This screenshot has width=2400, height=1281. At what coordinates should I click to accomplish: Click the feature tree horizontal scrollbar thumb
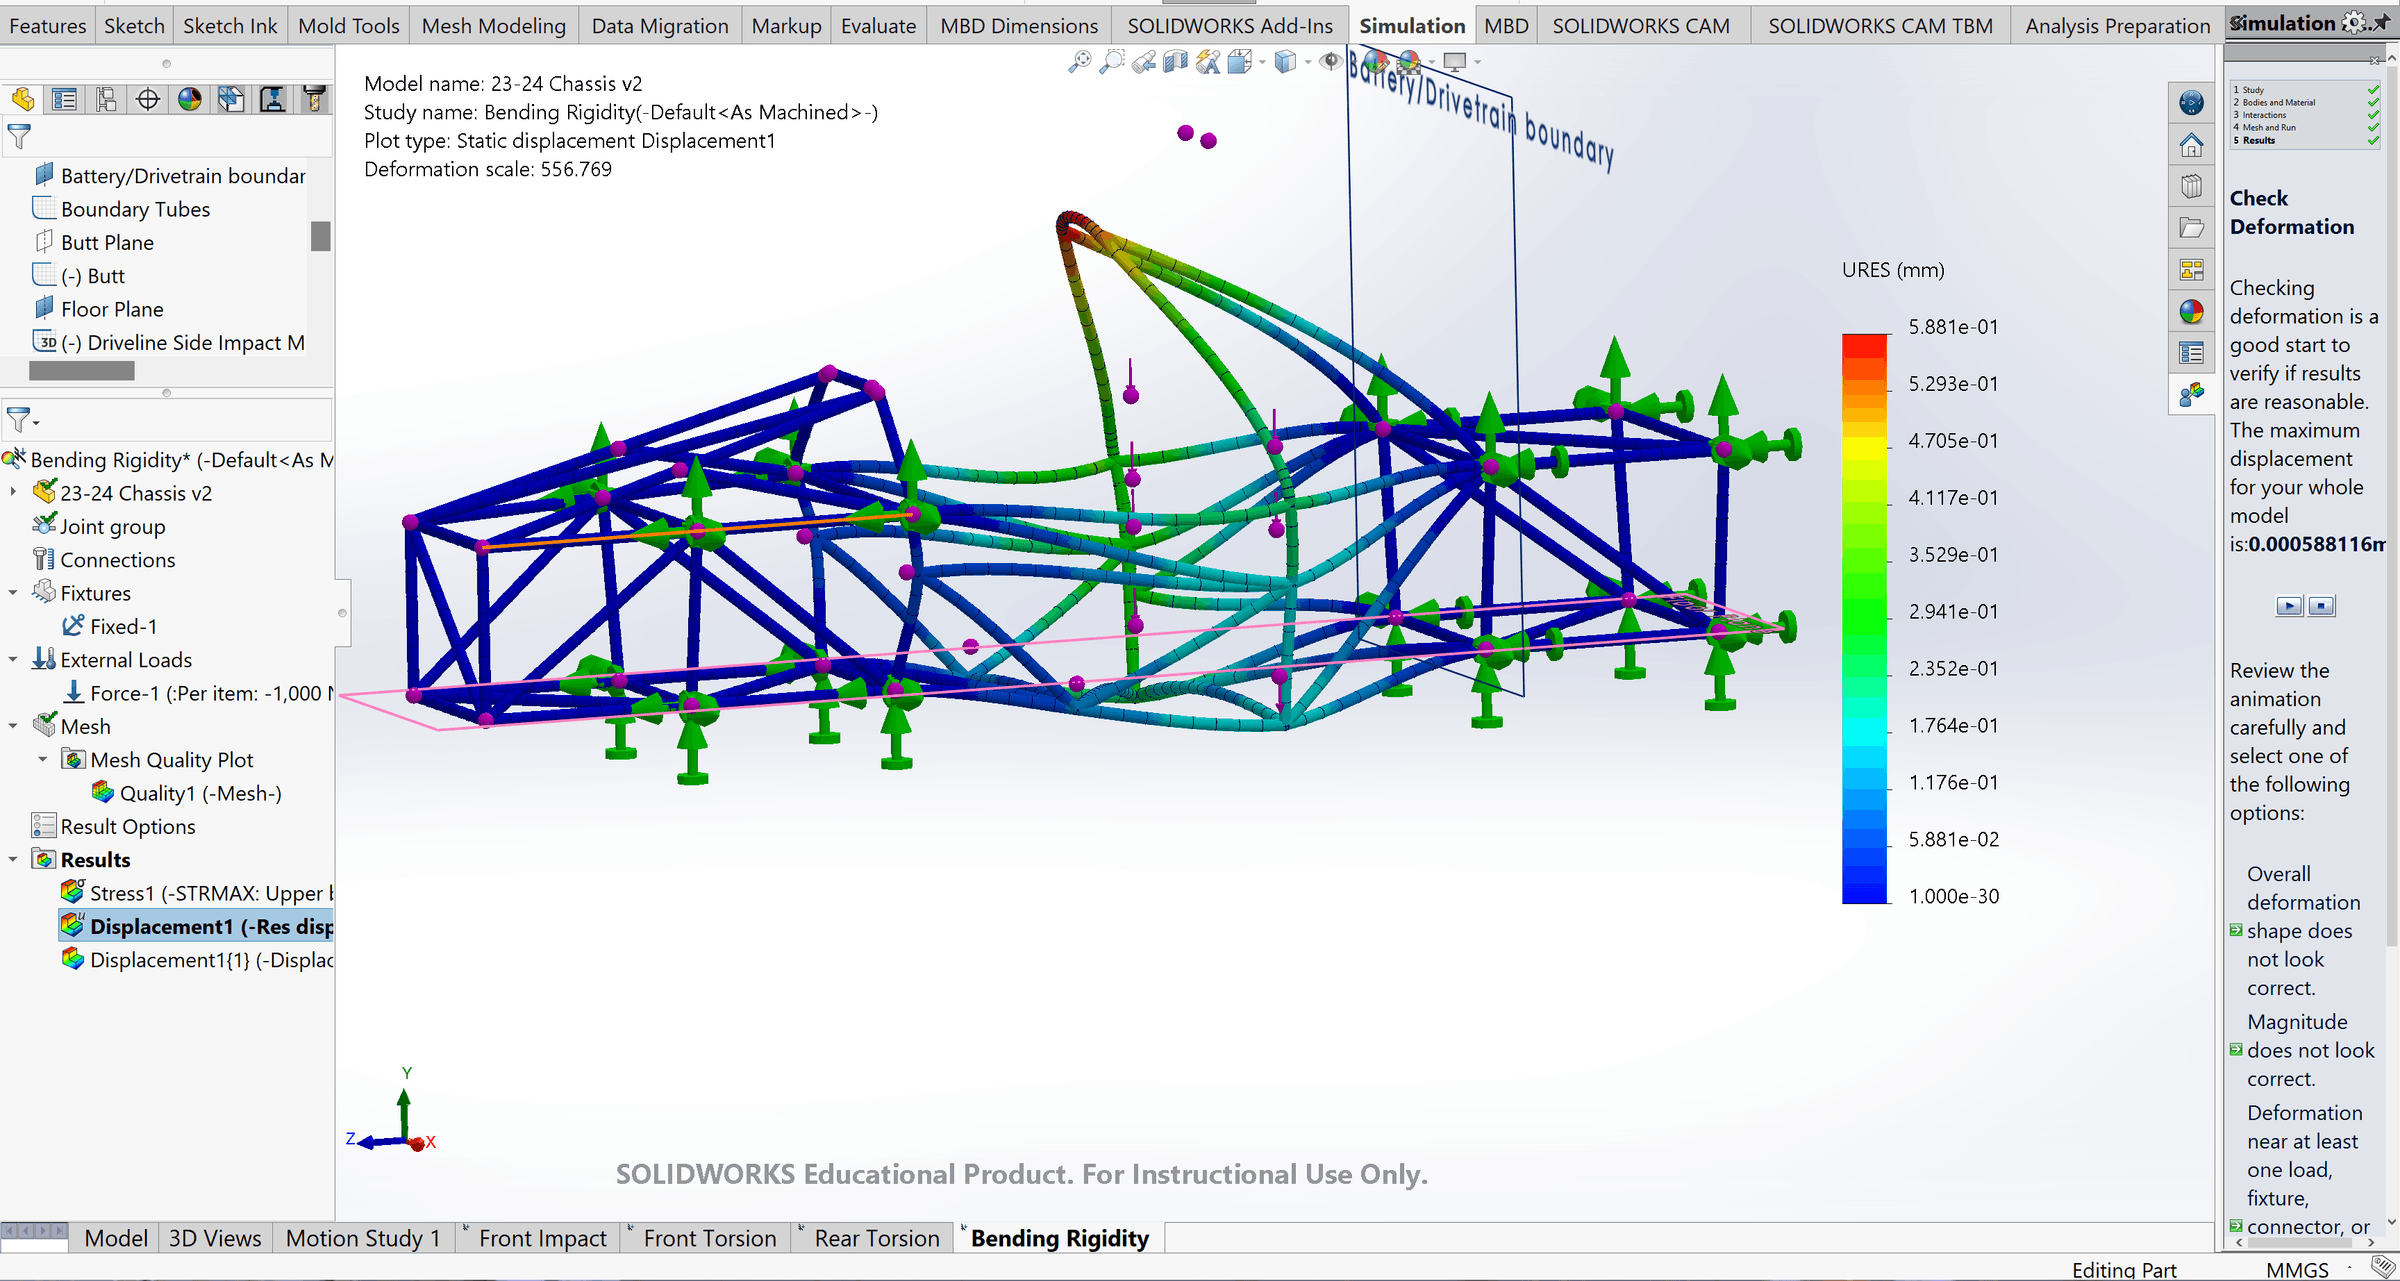pos(82,371)
